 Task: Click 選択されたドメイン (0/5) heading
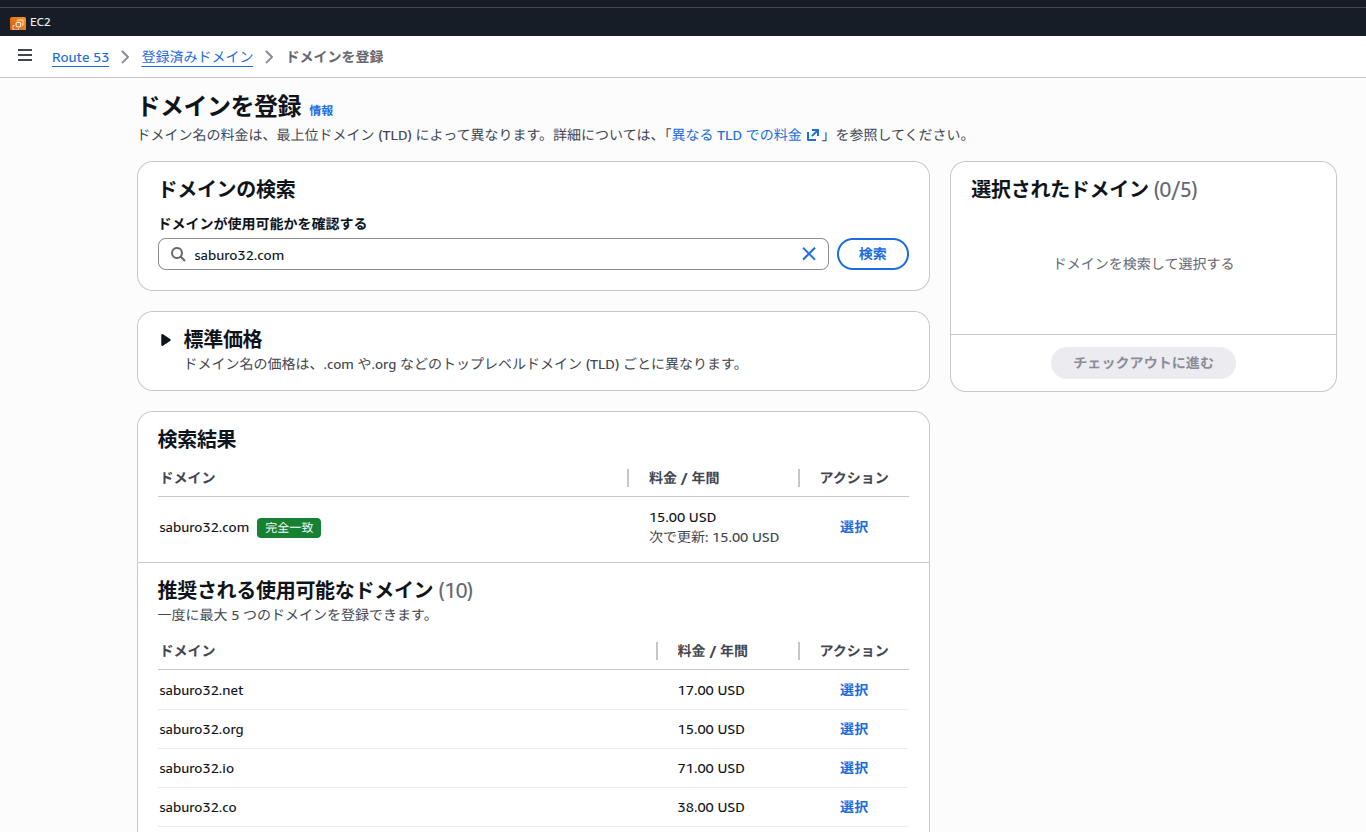pos(1084,189)
